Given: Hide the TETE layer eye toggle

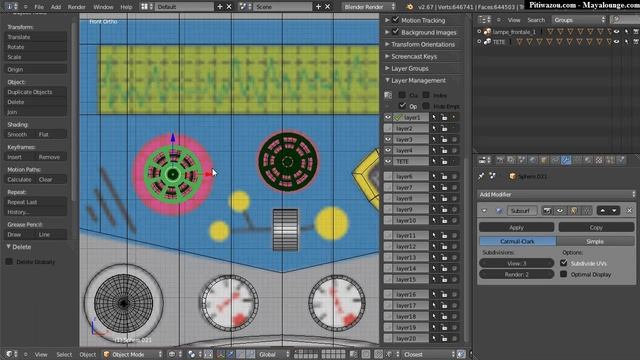Looking at the screenshot, I should pos(388,161).
